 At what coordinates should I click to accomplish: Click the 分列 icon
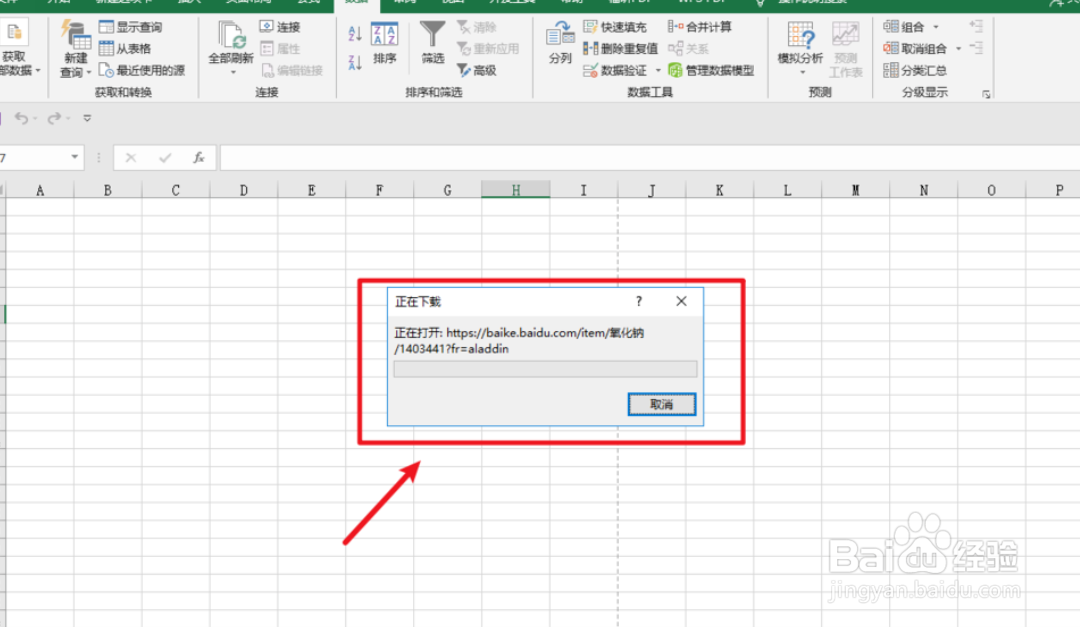560,34
